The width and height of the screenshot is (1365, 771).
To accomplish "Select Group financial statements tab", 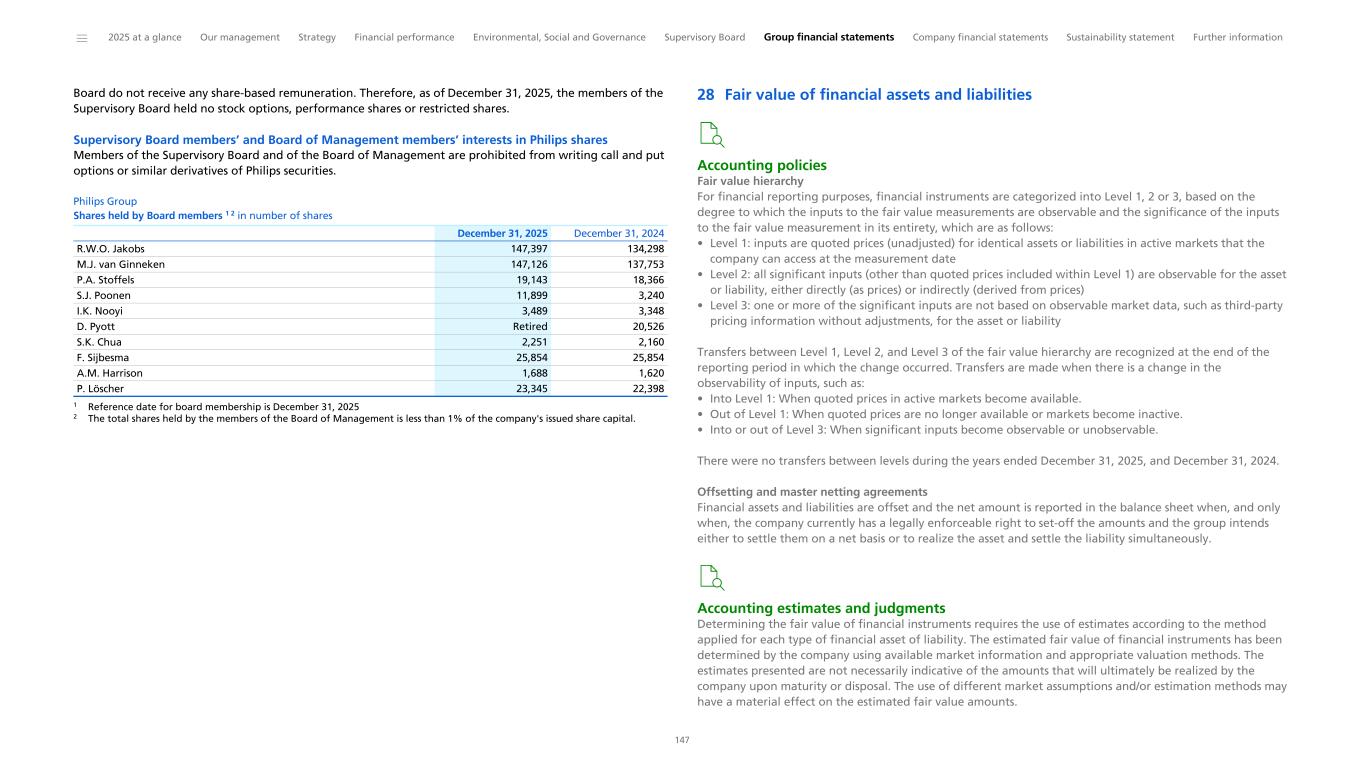I will coord(828,38).
